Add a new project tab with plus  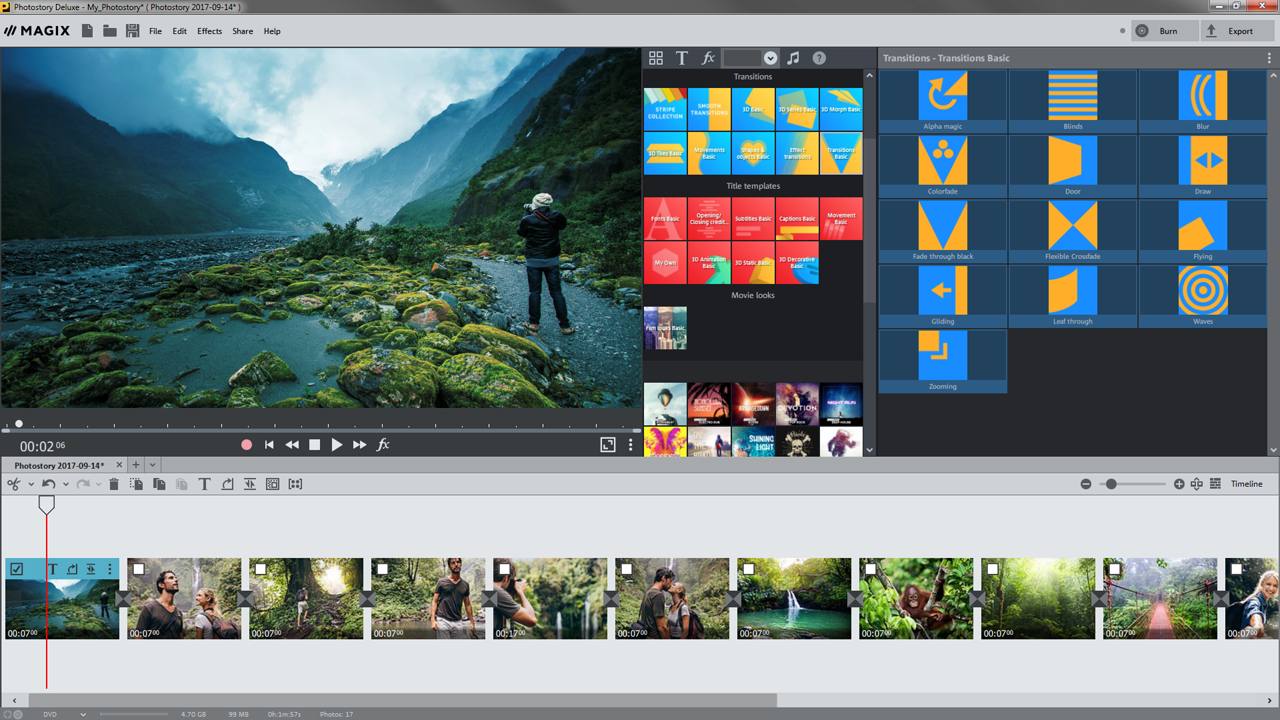[x=136, y=465]
